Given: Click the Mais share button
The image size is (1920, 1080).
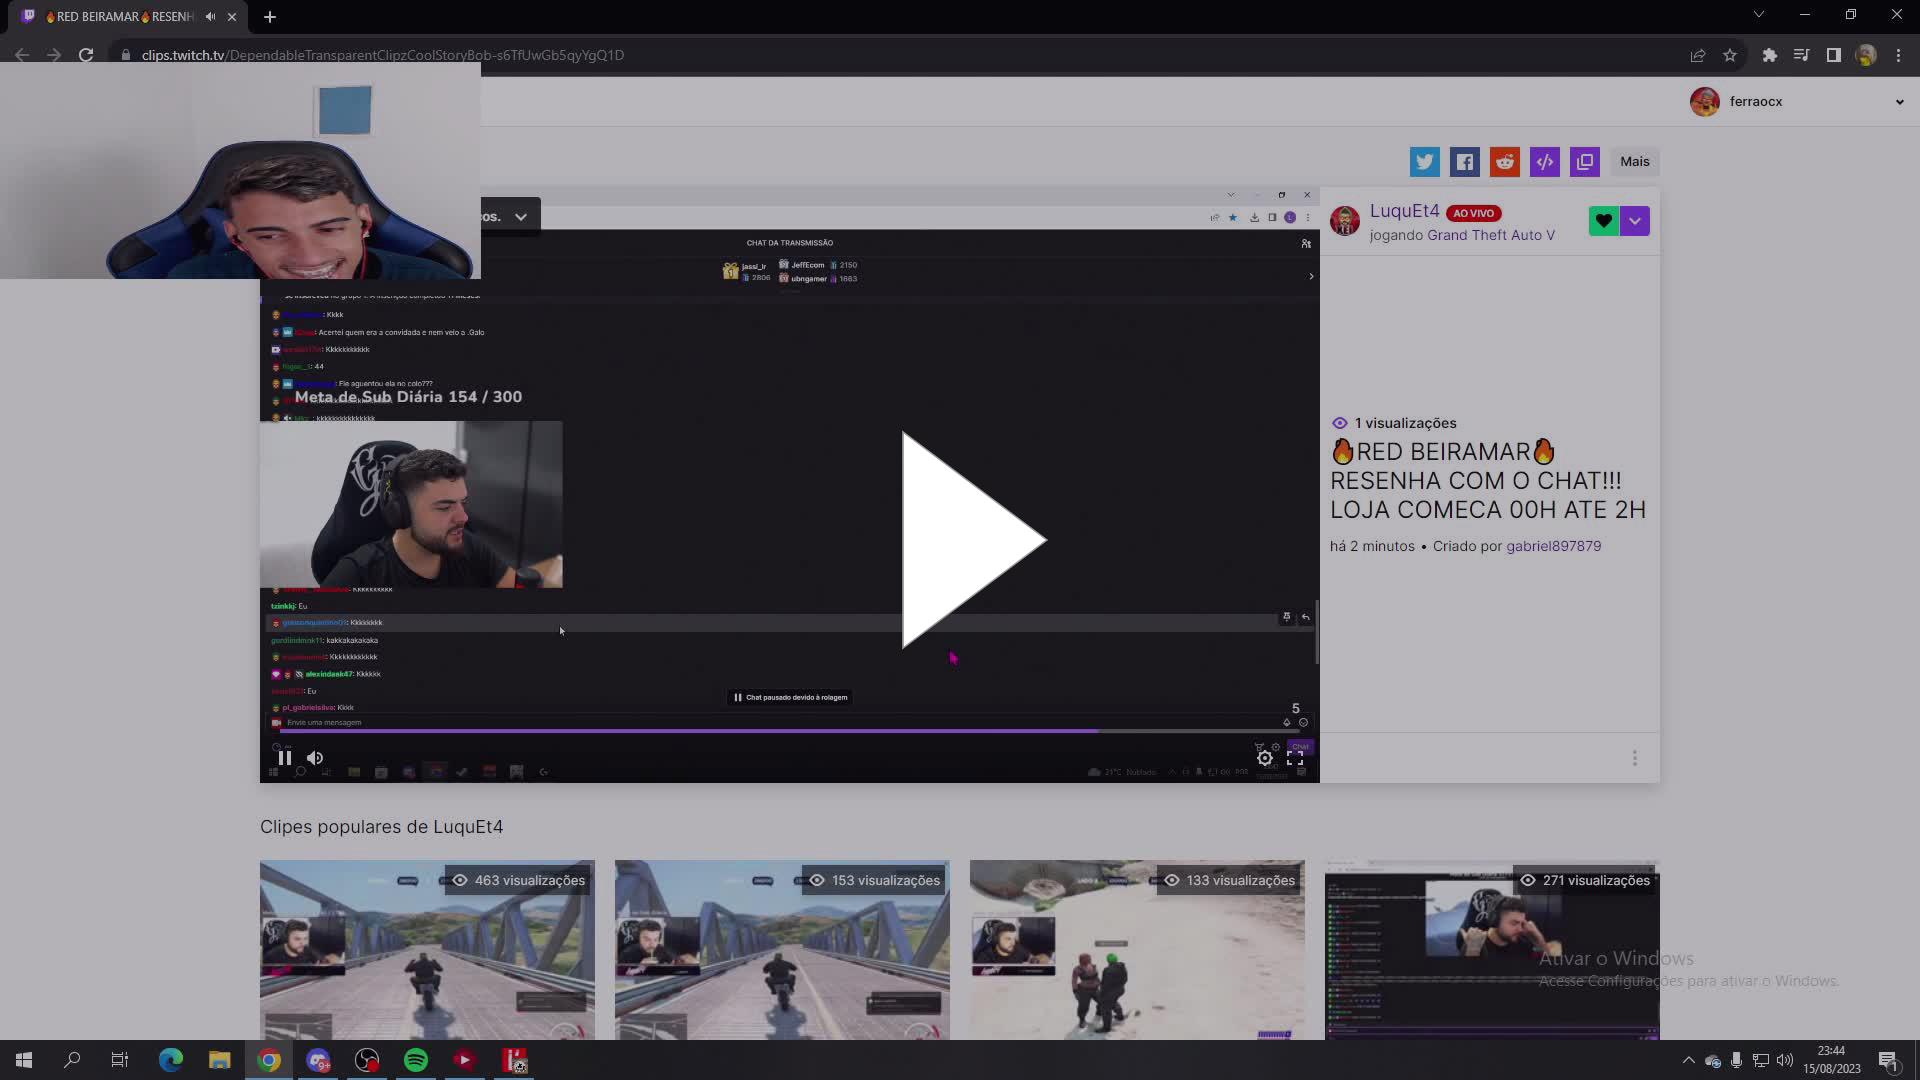Looking at the screenshot, I should pyautogui.click(x=1634, y=161).
